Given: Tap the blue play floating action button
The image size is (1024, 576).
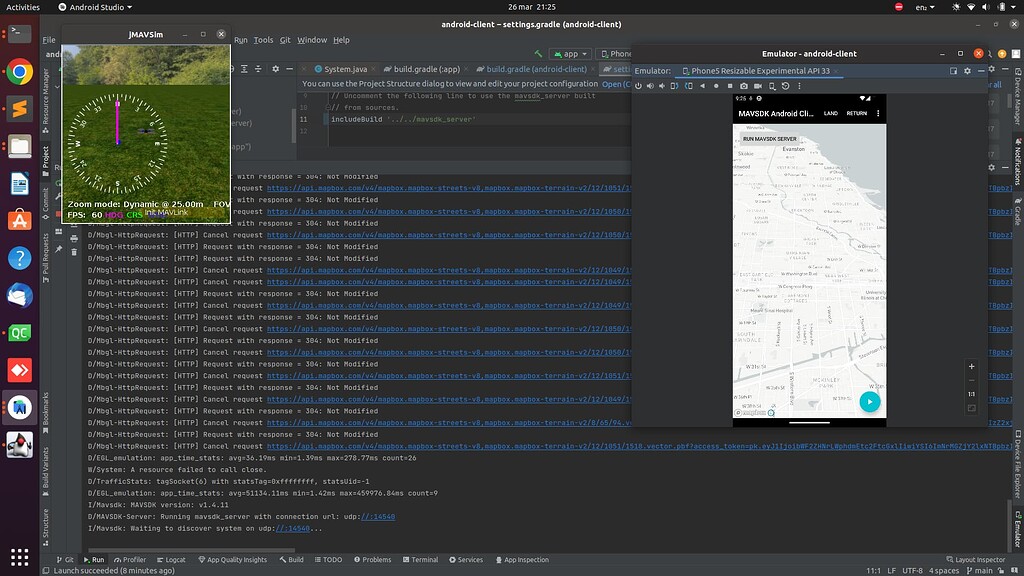Looking at the screenshot, I should 869,402.
